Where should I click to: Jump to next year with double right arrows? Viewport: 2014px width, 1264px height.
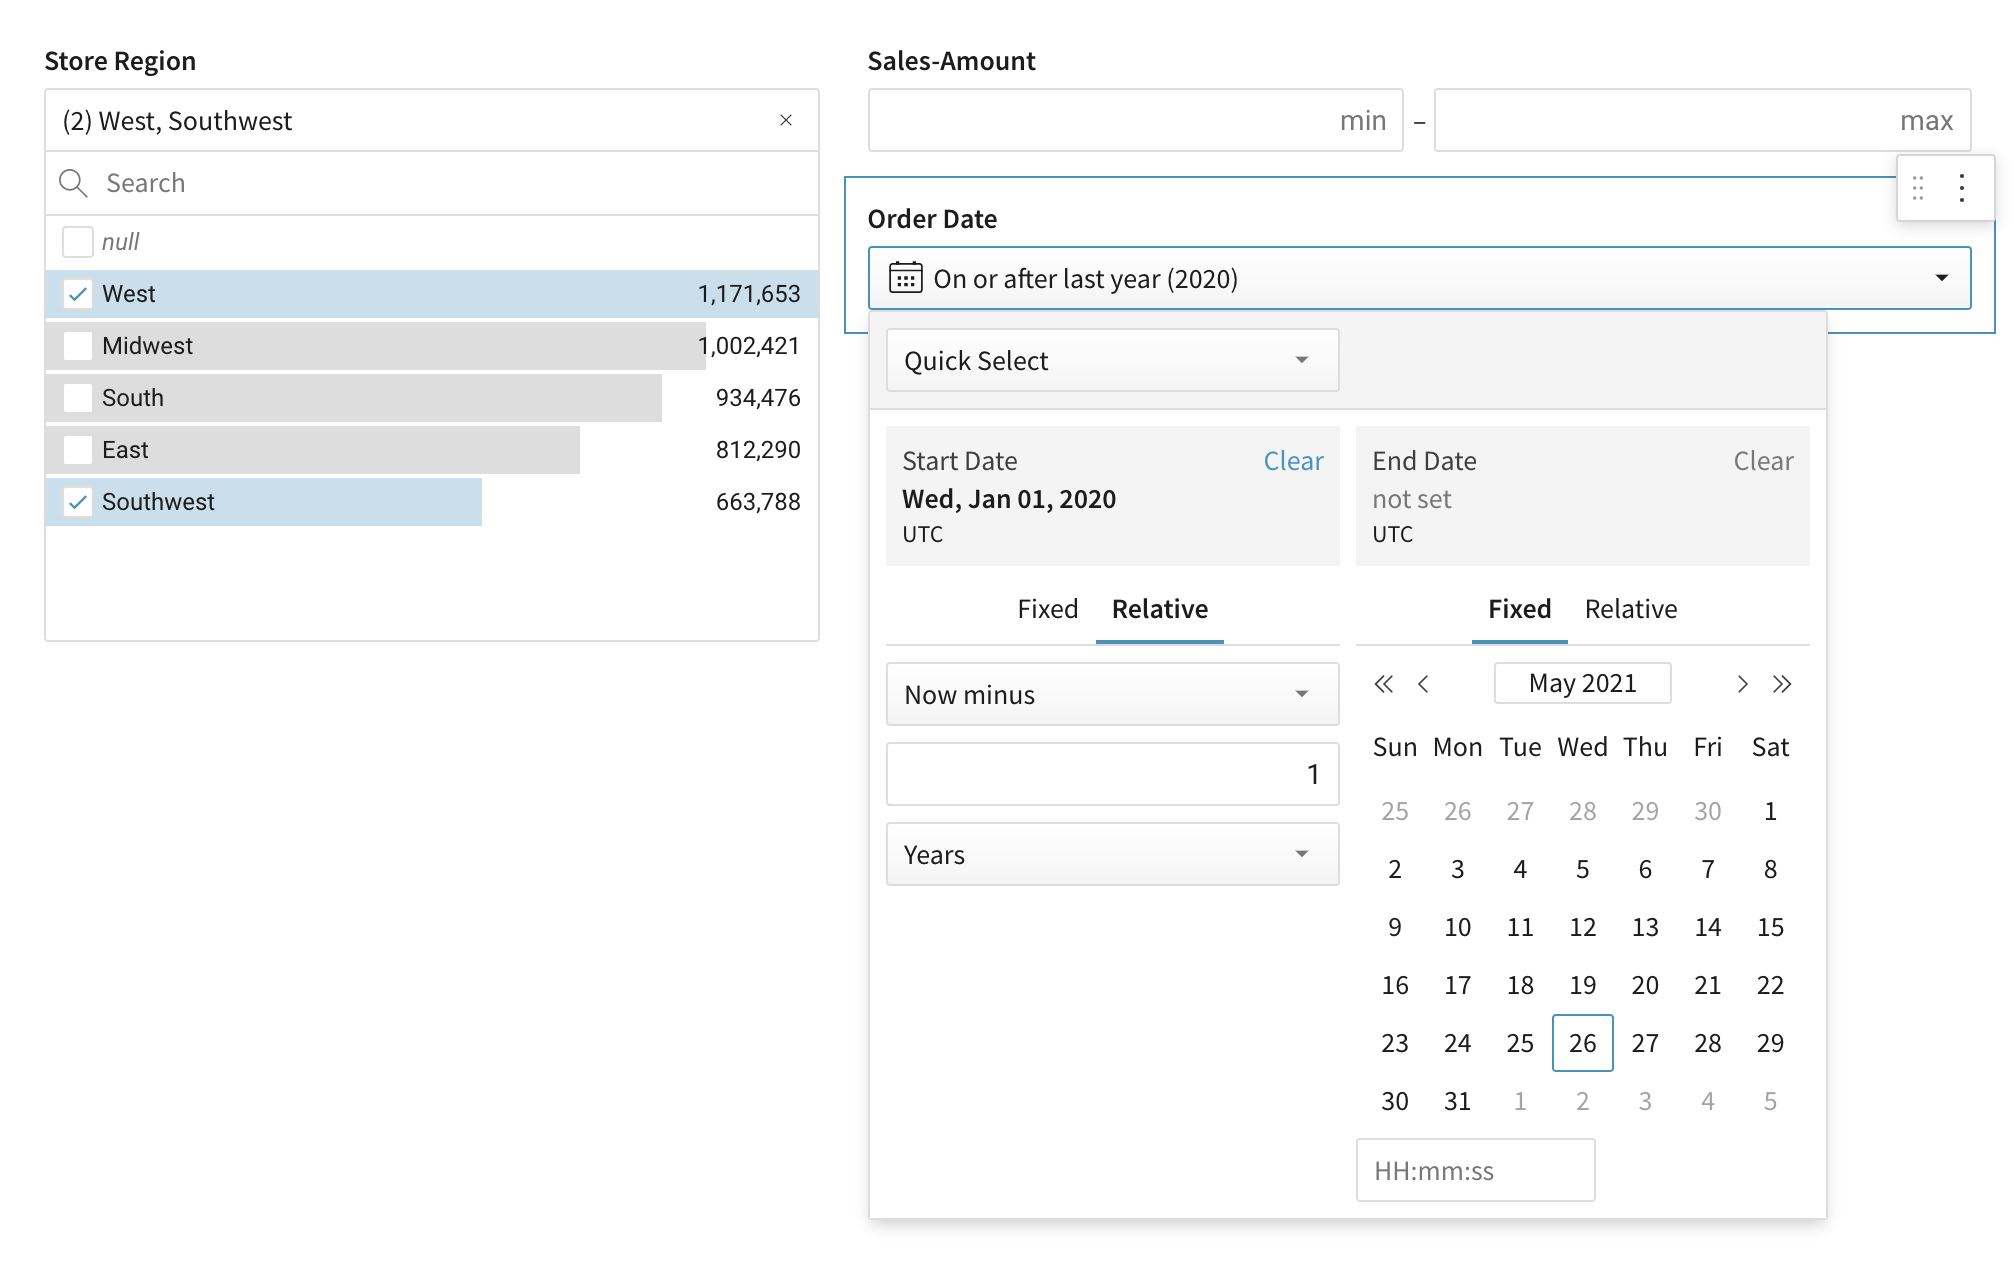(1782, 684)
